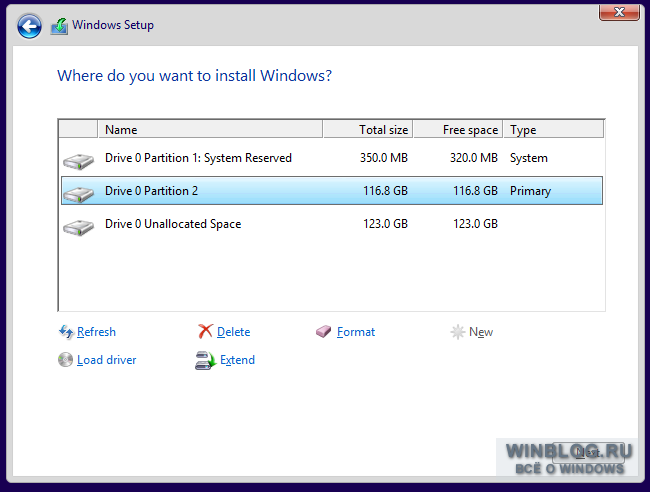This screenshot has height=492, width=650.
Task: Format the selected partition with the Format link
Action: click(356, 332)
